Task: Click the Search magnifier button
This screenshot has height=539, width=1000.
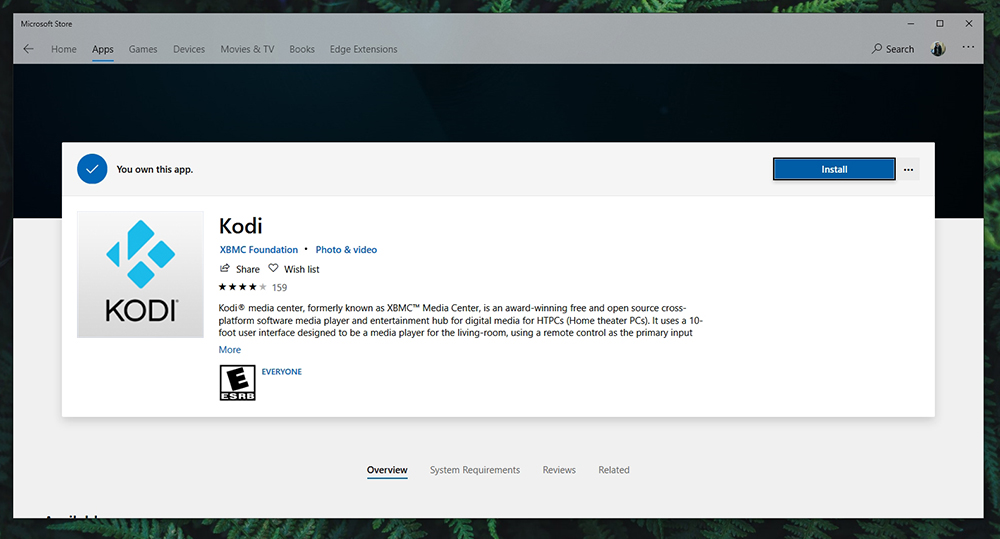Action: (x=893, y=49)
